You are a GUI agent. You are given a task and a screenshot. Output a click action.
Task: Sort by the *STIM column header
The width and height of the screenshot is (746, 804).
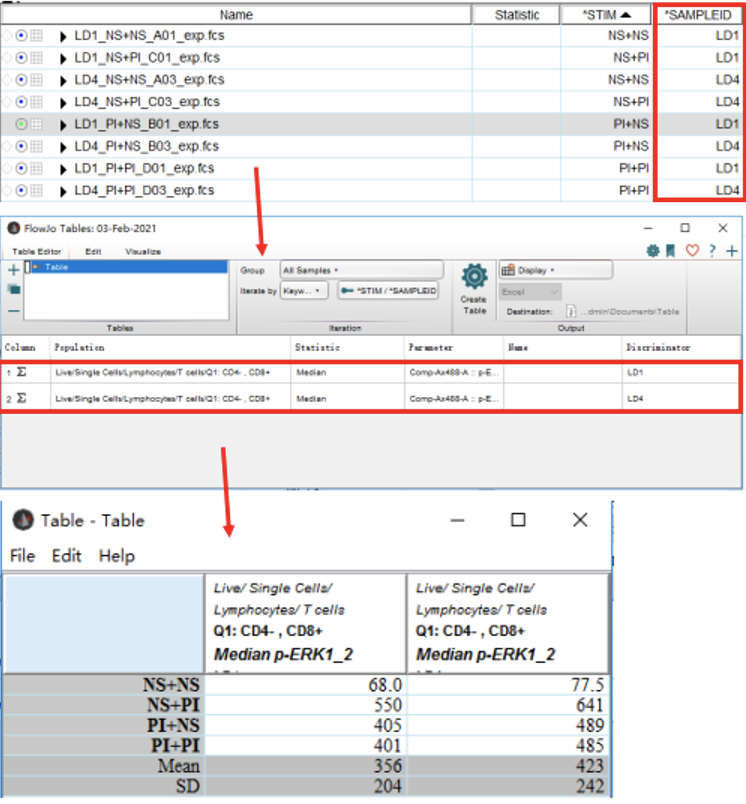click(607, 15)
